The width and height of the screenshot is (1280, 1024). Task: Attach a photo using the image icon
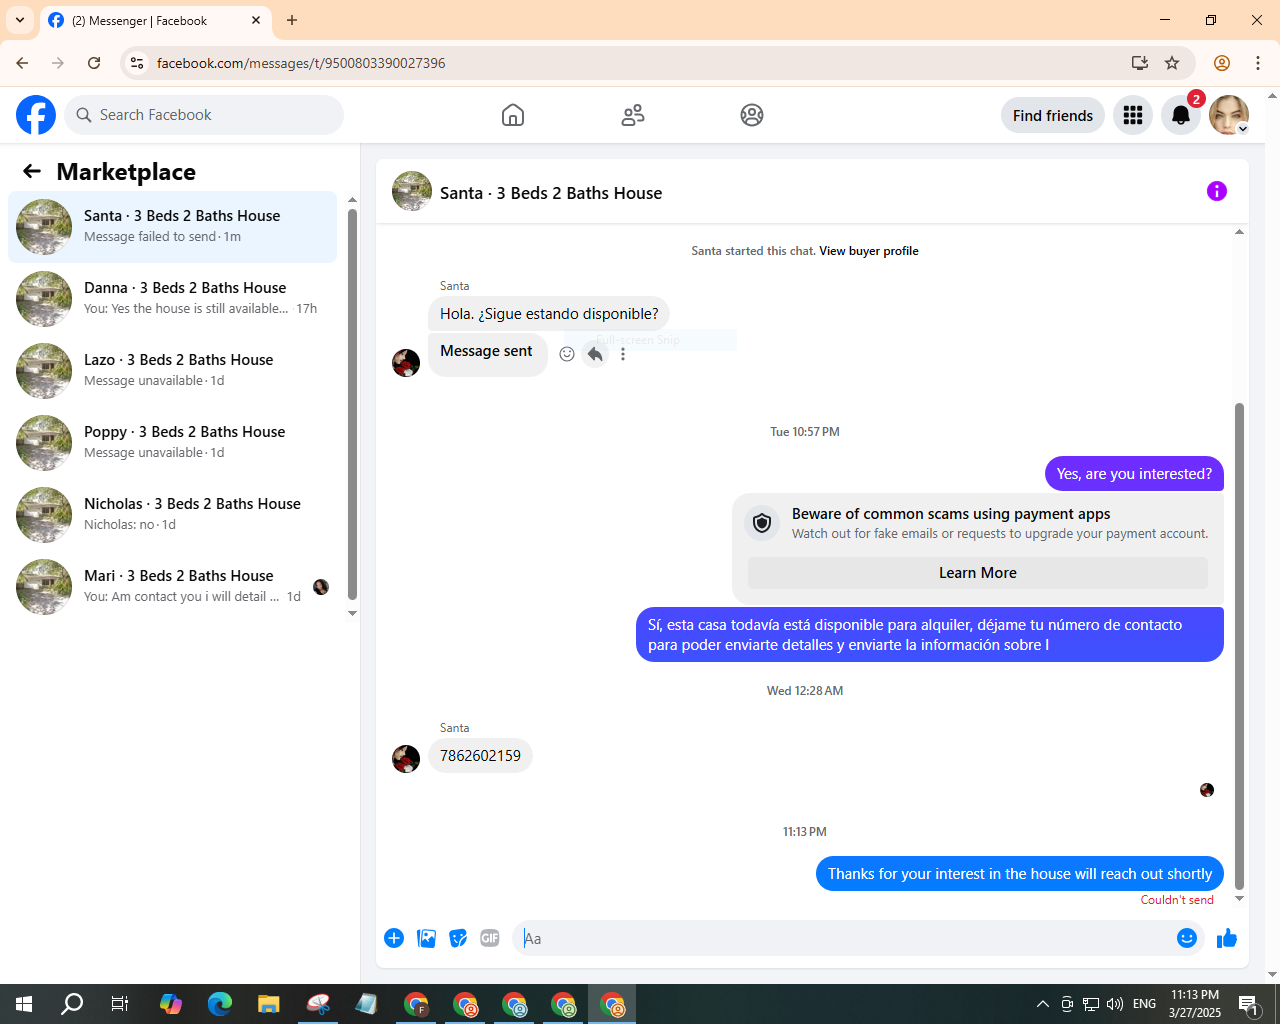click(x=426, y=938)
